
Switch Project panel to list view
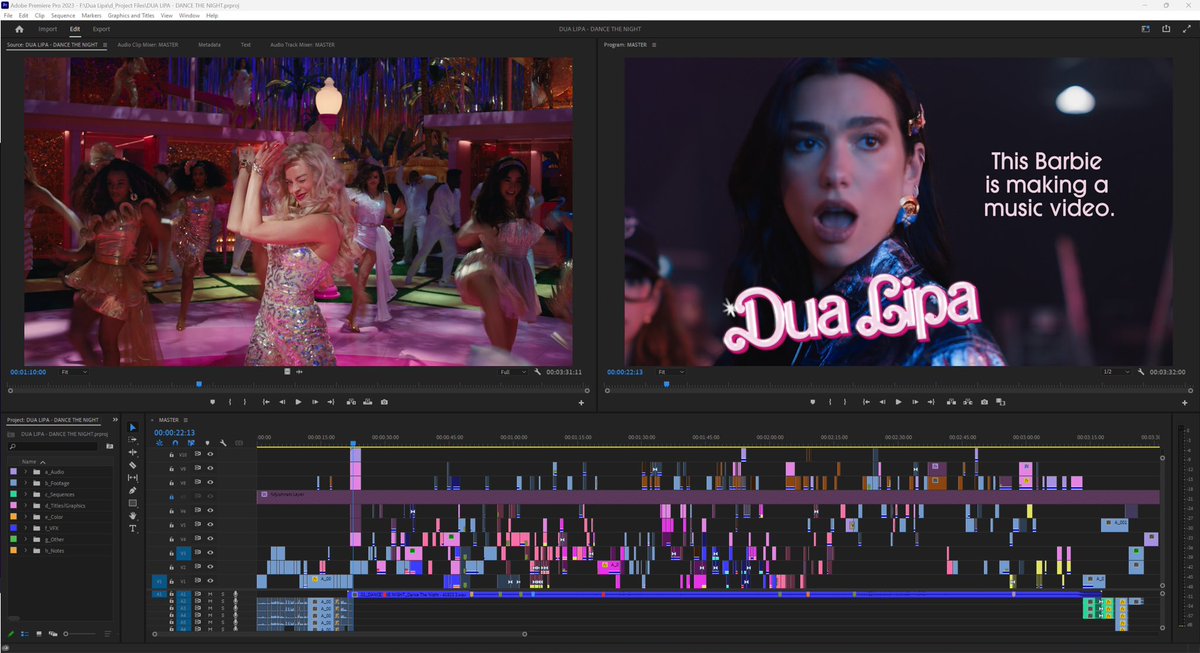pyautogui.click(x=24, y=634)
